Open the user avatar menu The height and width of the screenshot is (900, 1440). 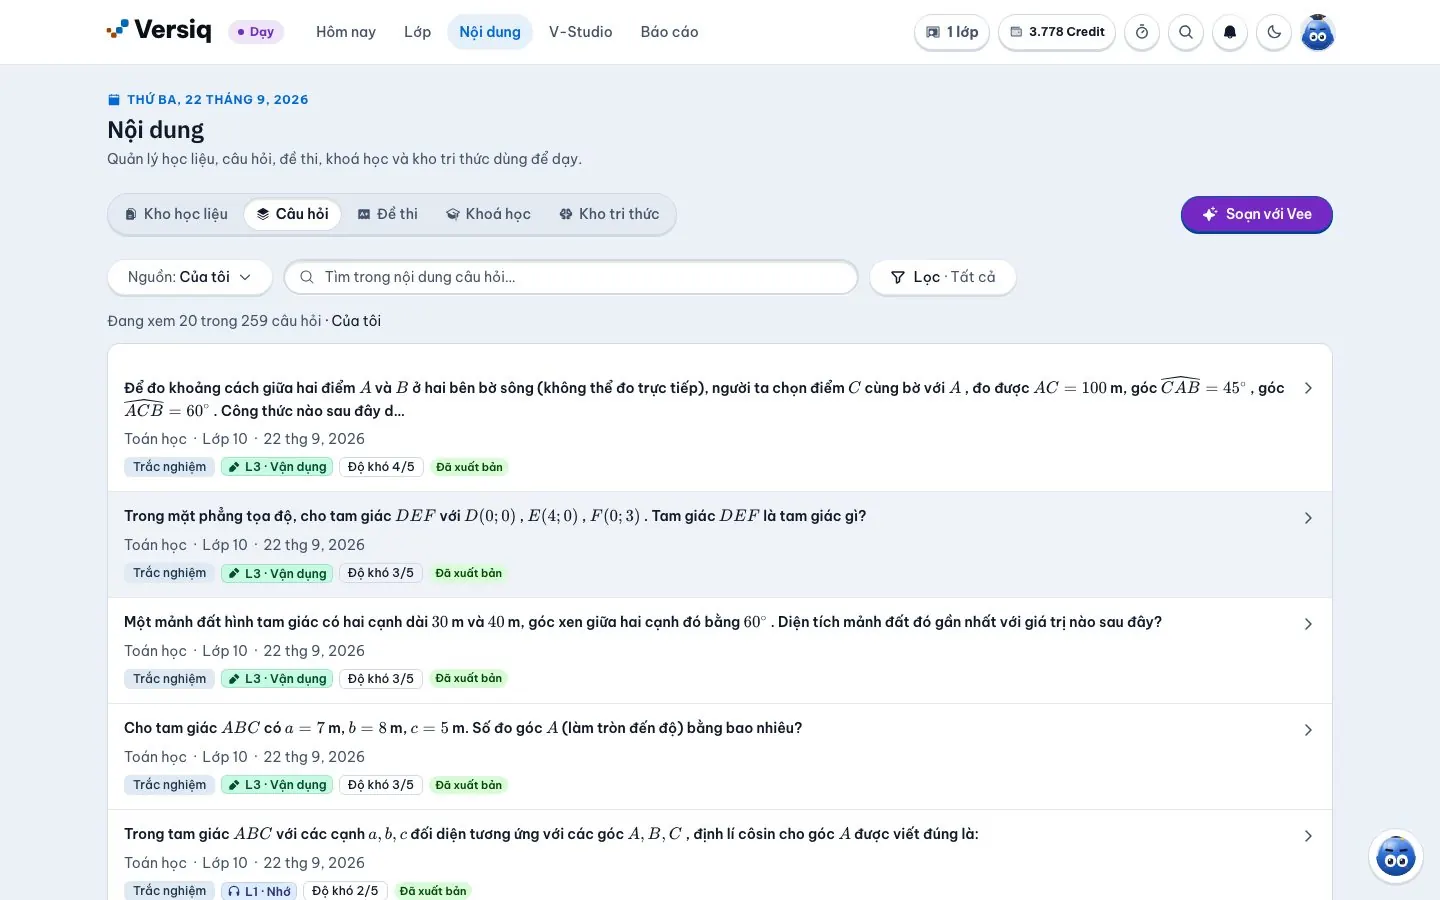1318,32
